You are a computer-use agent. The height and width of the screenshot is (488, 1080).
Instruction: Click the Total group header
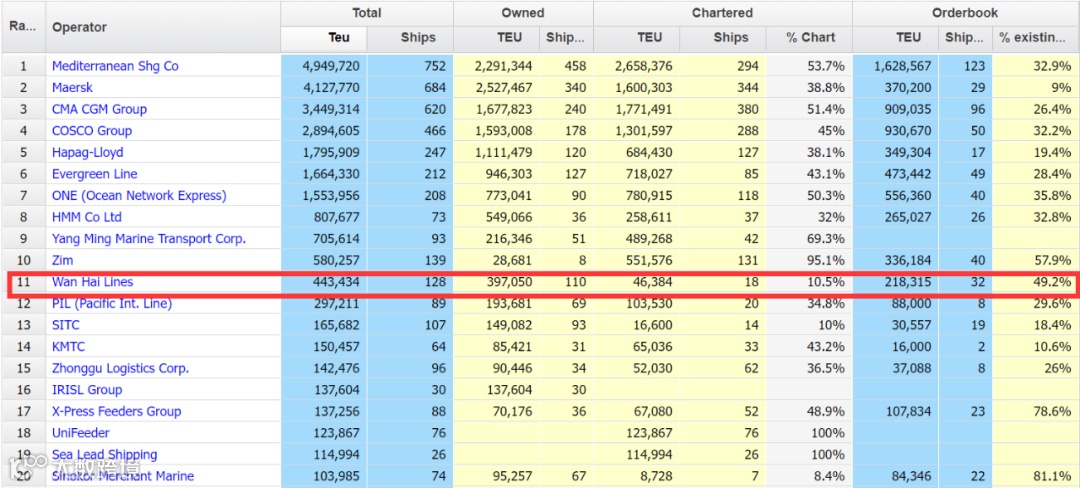(366, 13)
